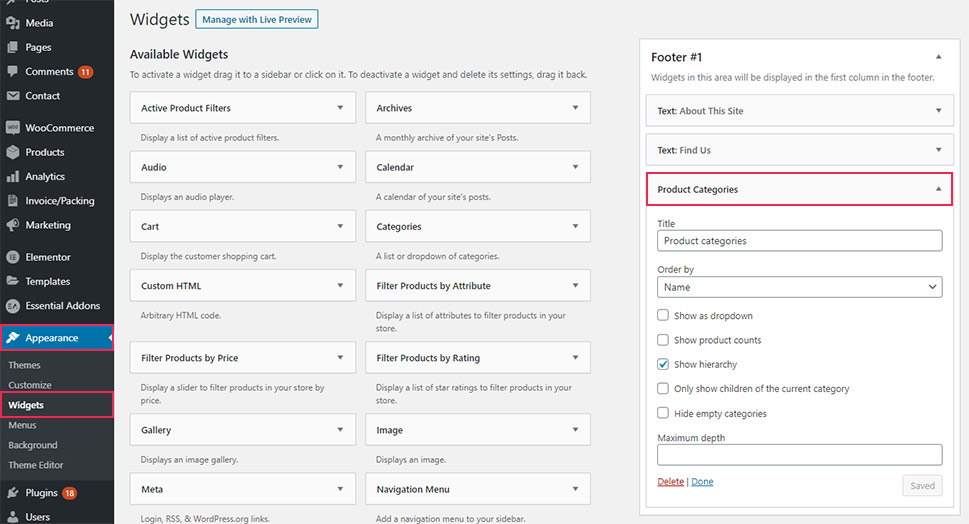Viewport: 969px width, 524px height.
Task: Go to Theme Editor in Appearance menu
Action: (x=36, y=465)
